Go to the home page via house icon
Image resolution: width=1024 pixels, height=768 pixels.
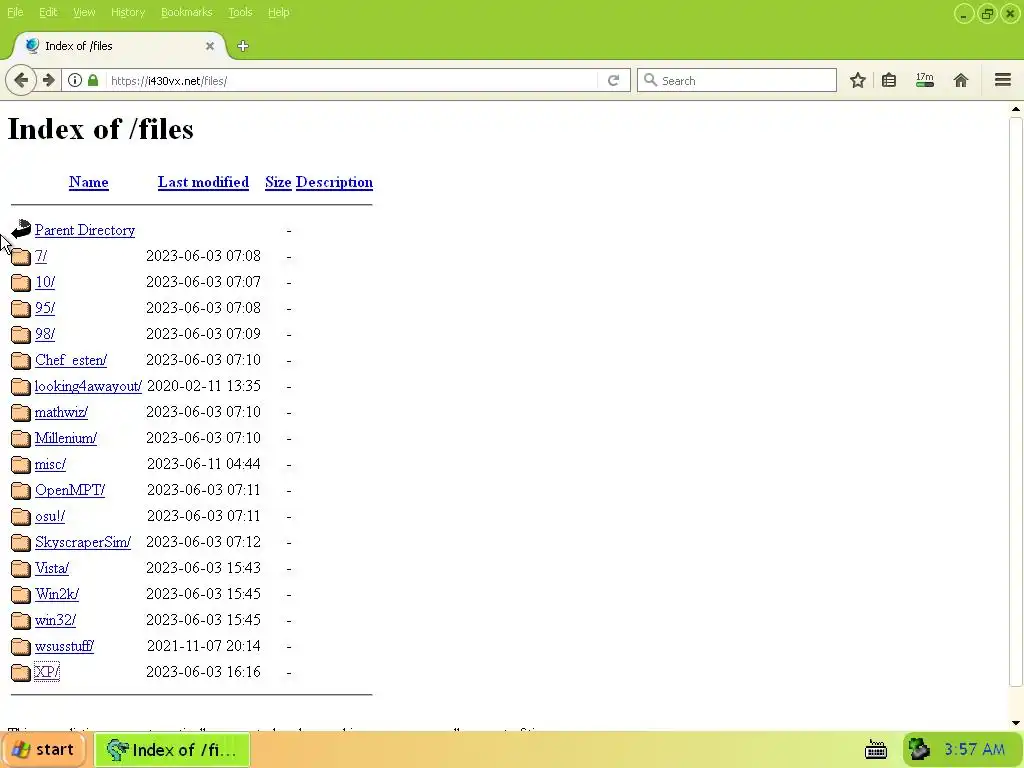tap(961, 80)
